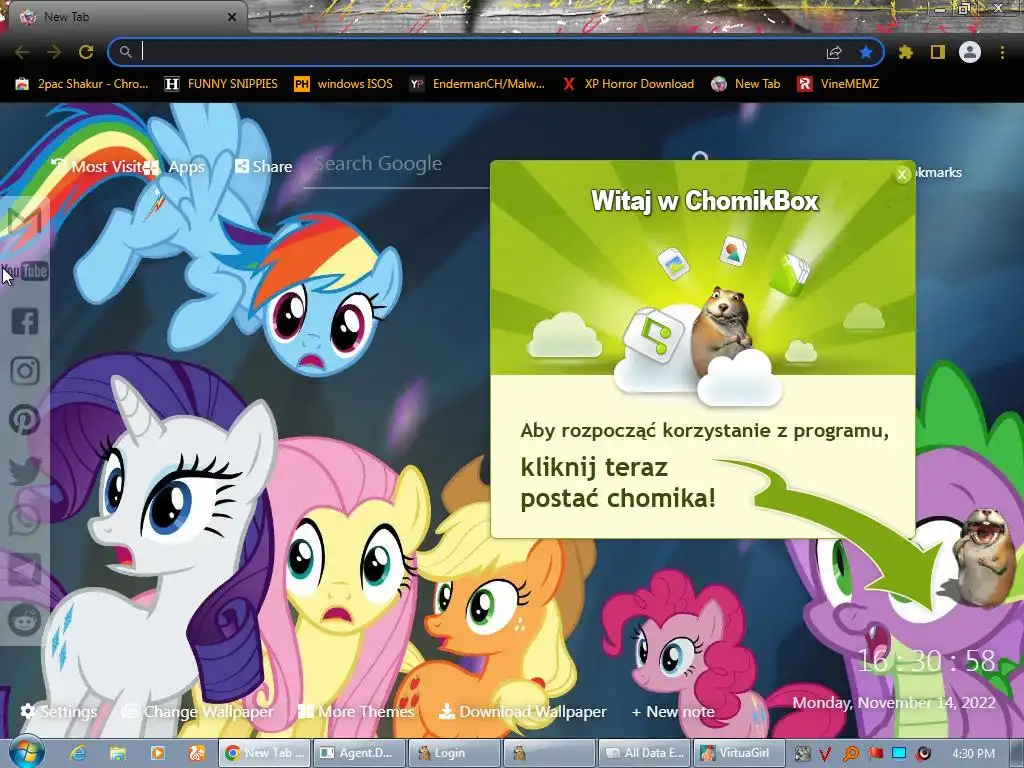
Task: Open the FUNNY SNIPPIES bookmark
Action: point(221,84)
